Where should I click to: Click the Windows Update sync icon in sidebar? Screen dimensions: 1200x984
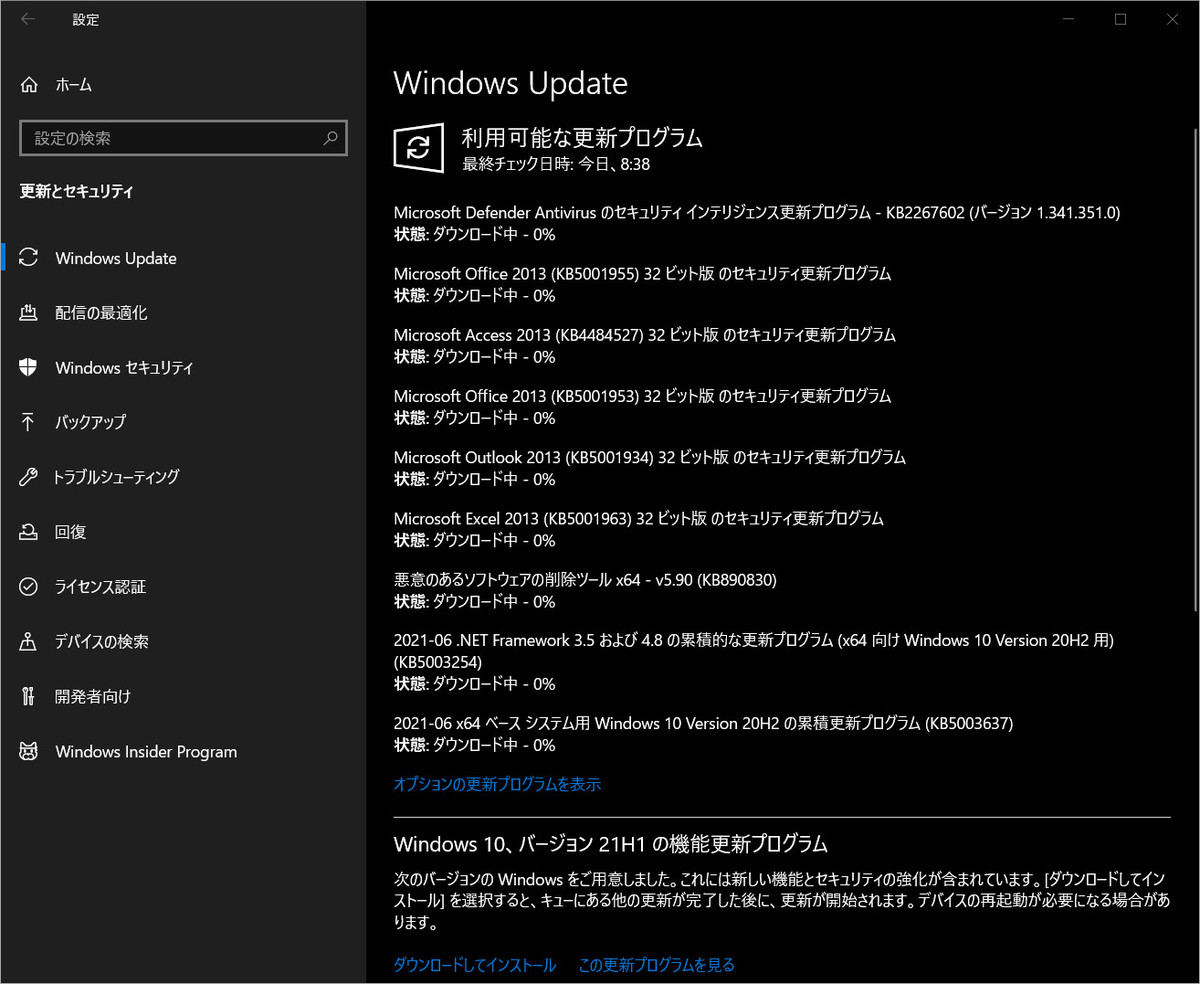(x=29, y=258)
